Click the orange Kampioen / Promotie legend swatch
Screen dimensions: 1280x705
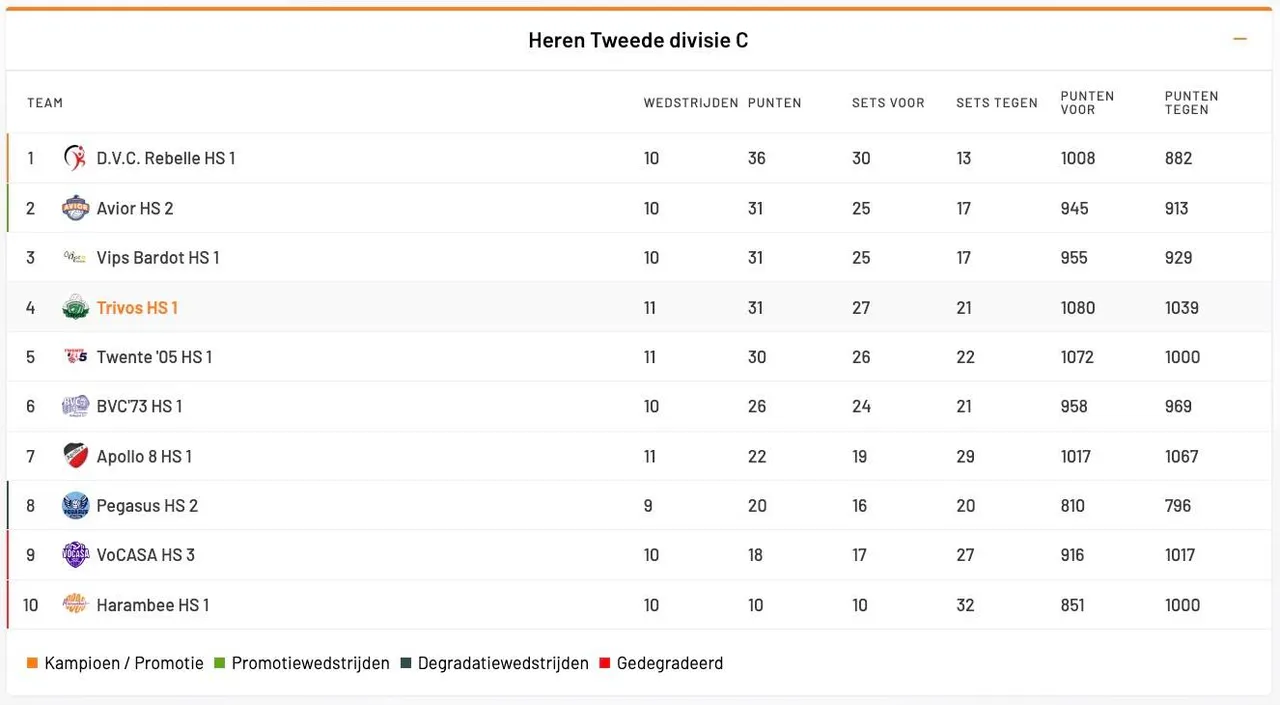(x=32, y=663)
